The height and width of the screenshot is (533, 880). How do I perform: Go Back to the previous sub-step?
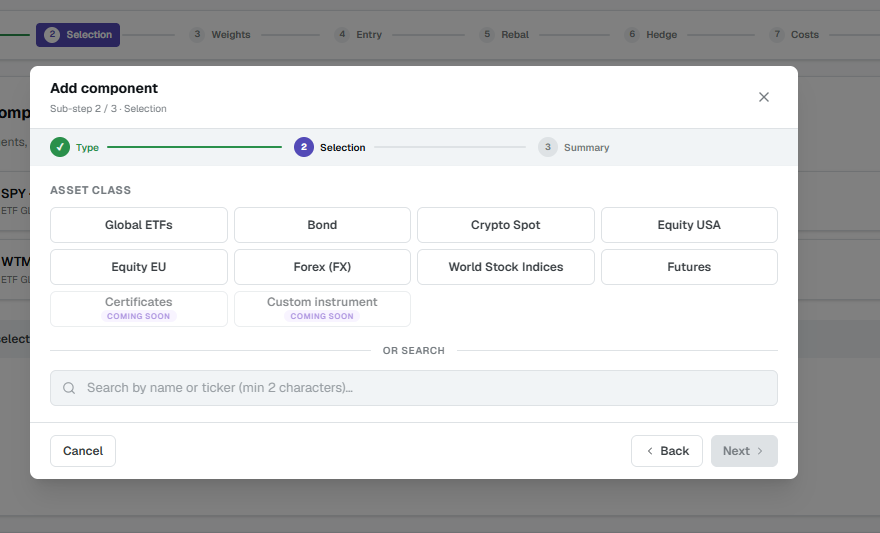pyautogui.click(x=667, y=451)
